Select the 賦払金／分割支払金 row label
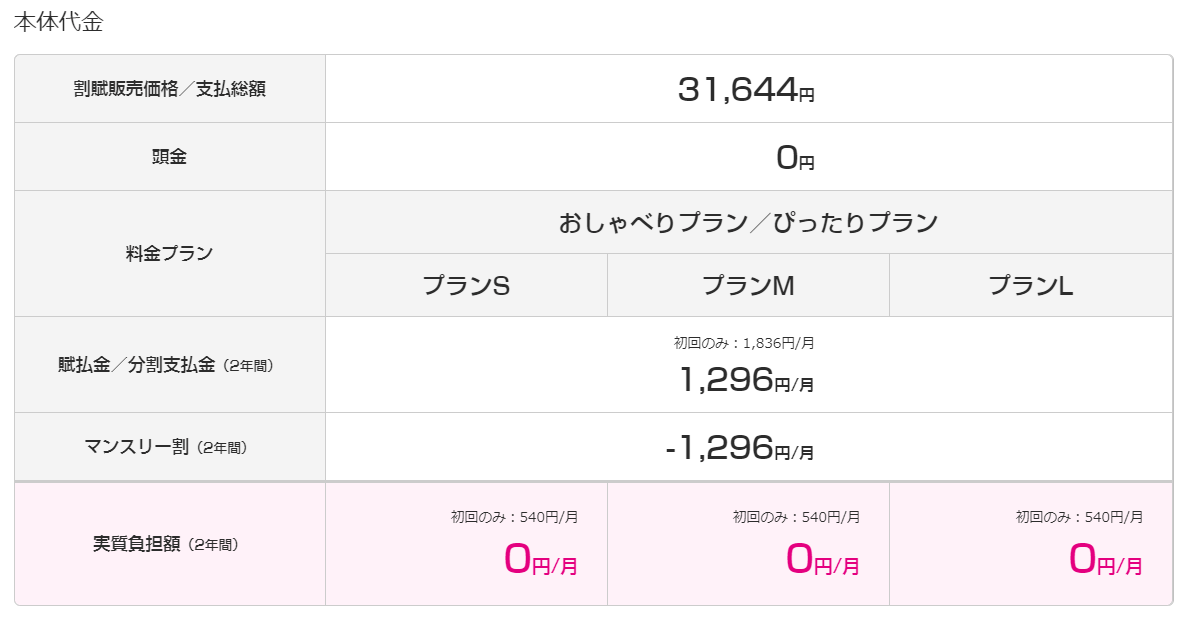Screen dimensions: 1184x617 pos(166,365)
